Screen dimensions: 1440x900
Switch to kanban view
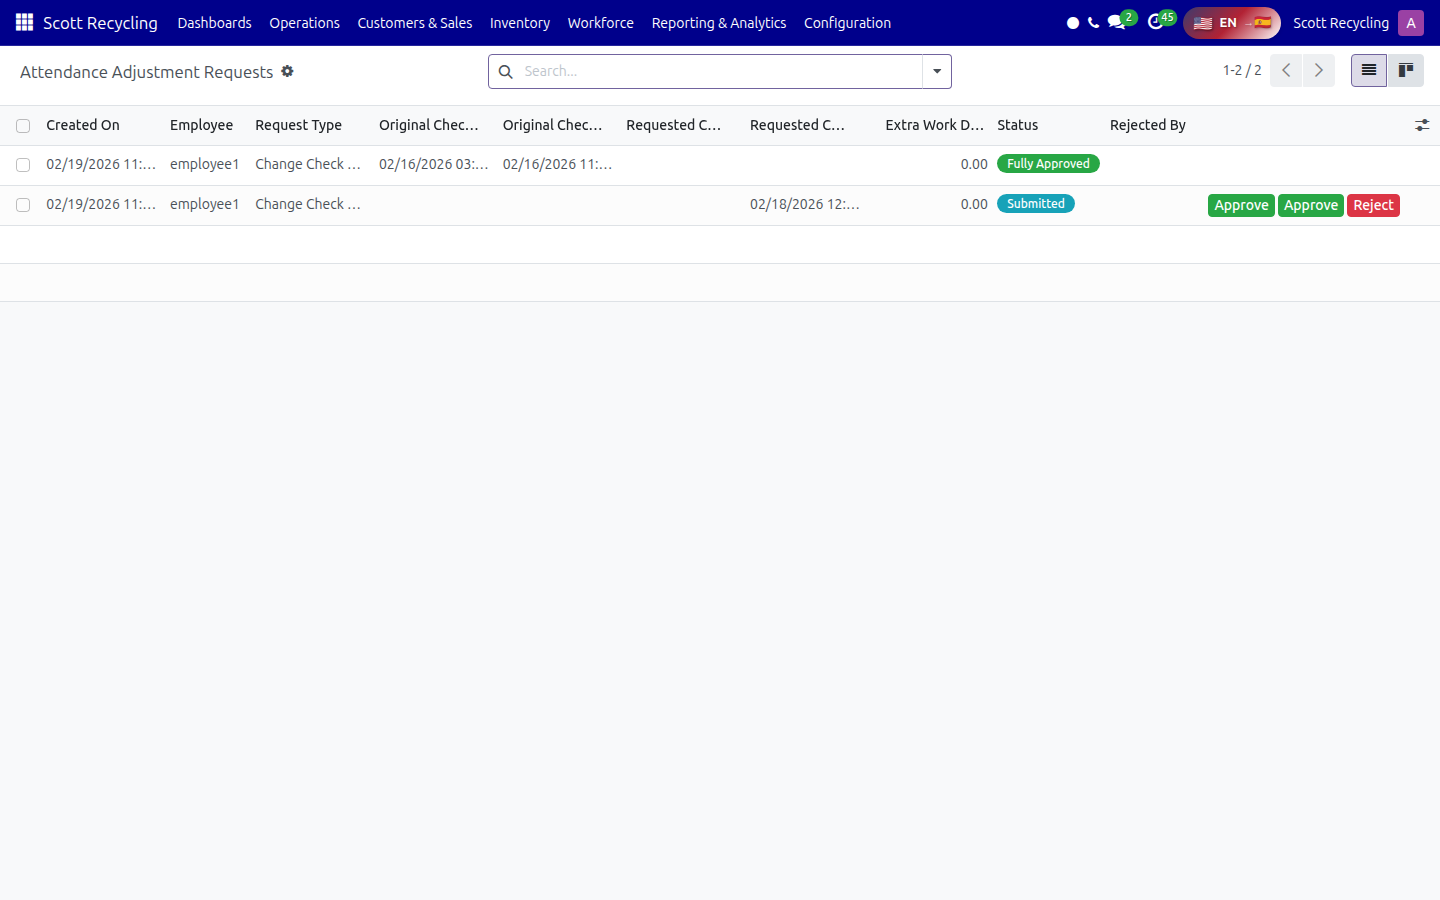tap(1406, 71)
